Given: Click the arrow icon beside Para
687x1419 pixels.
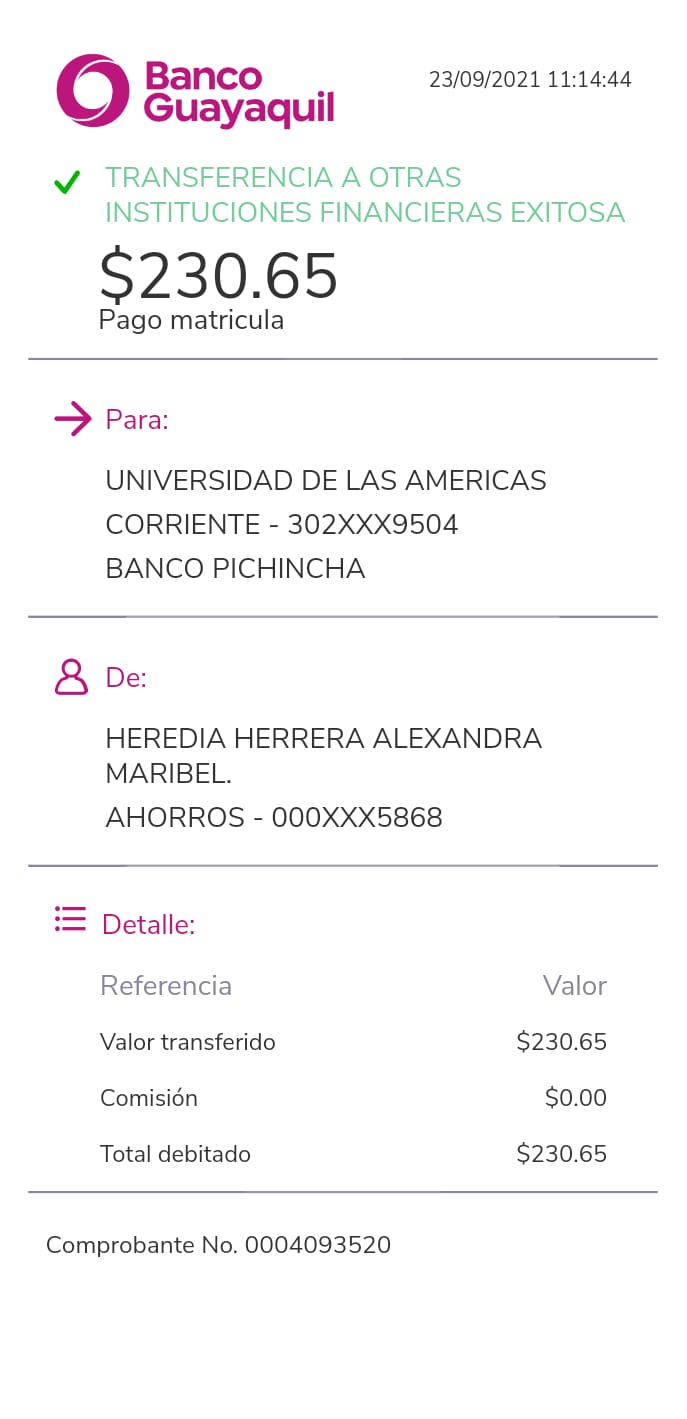Looking at the screenshot, I should [x=72, y=419].
